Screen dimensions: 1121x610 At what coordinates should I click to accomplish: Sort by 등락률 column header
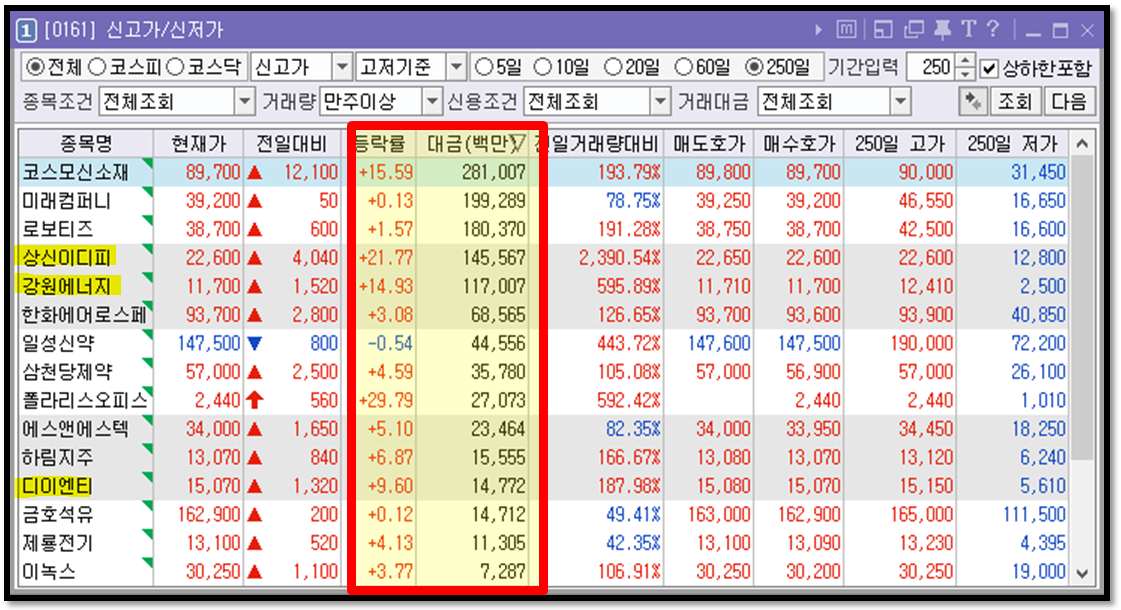[380, 144]
